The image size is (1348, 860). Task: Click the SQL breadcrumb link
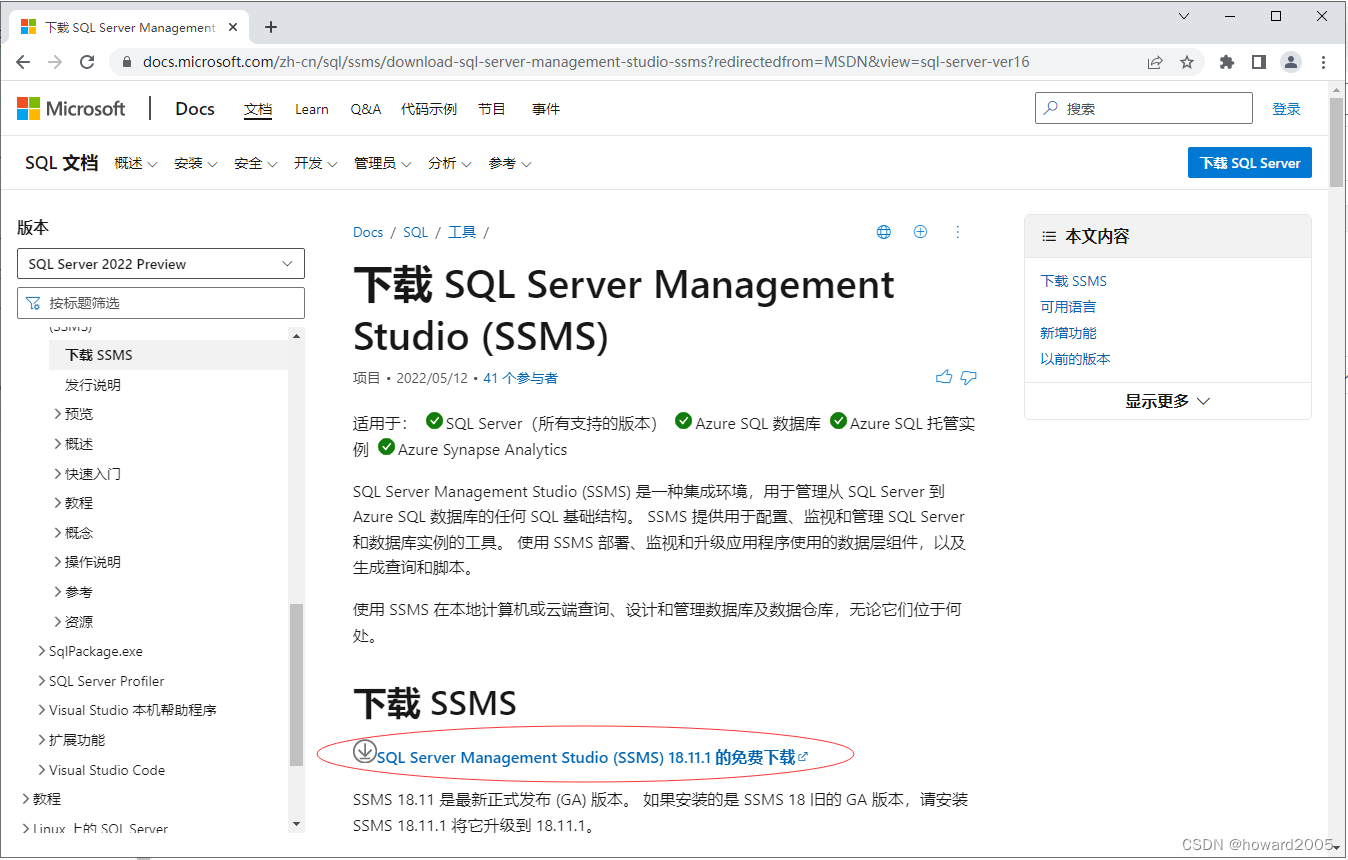415,232
